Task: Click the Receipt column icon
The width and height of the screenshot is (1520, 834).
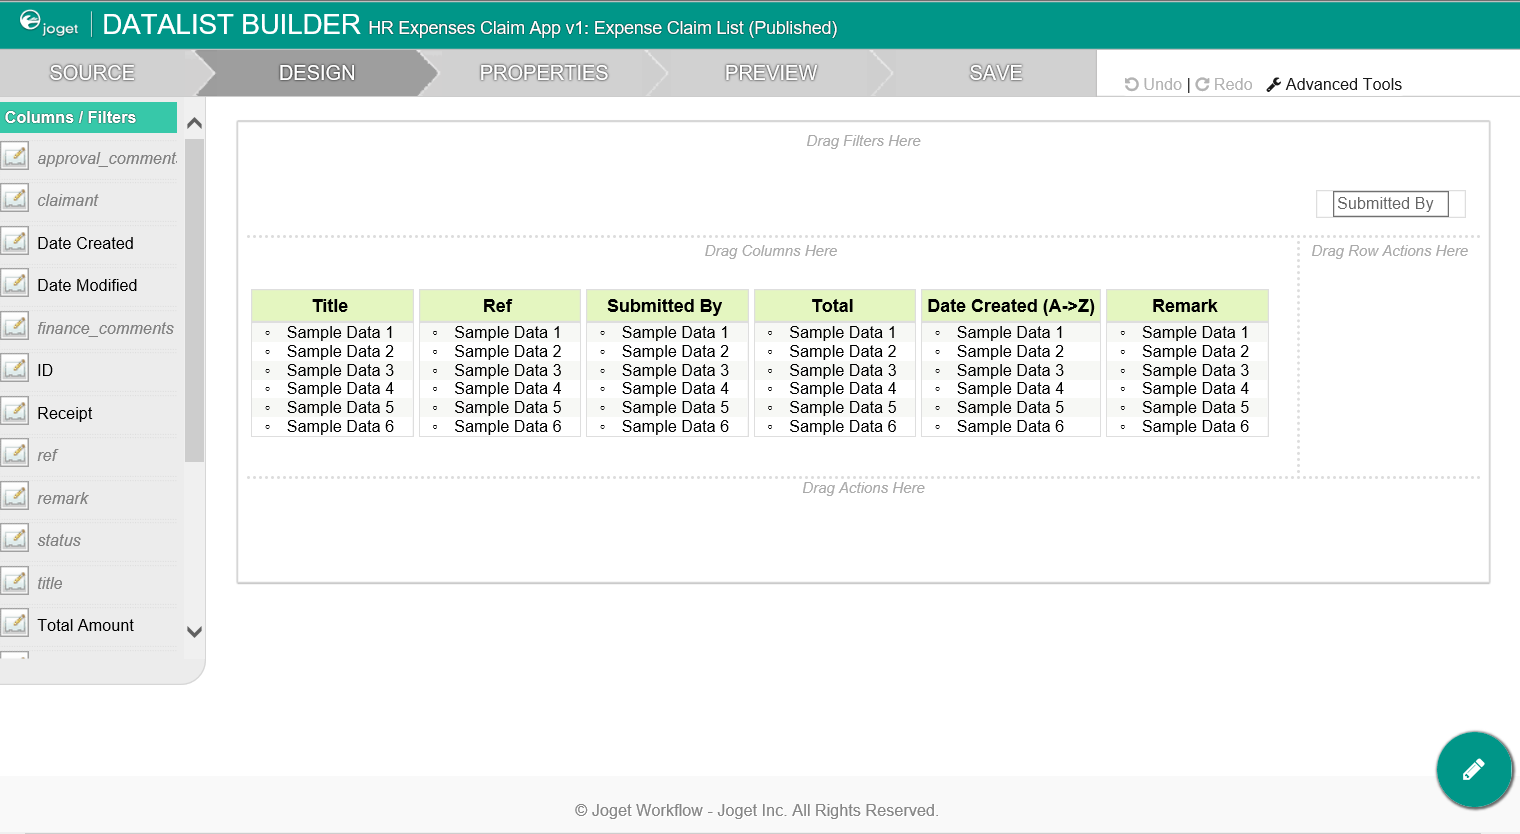Action: 15,412
